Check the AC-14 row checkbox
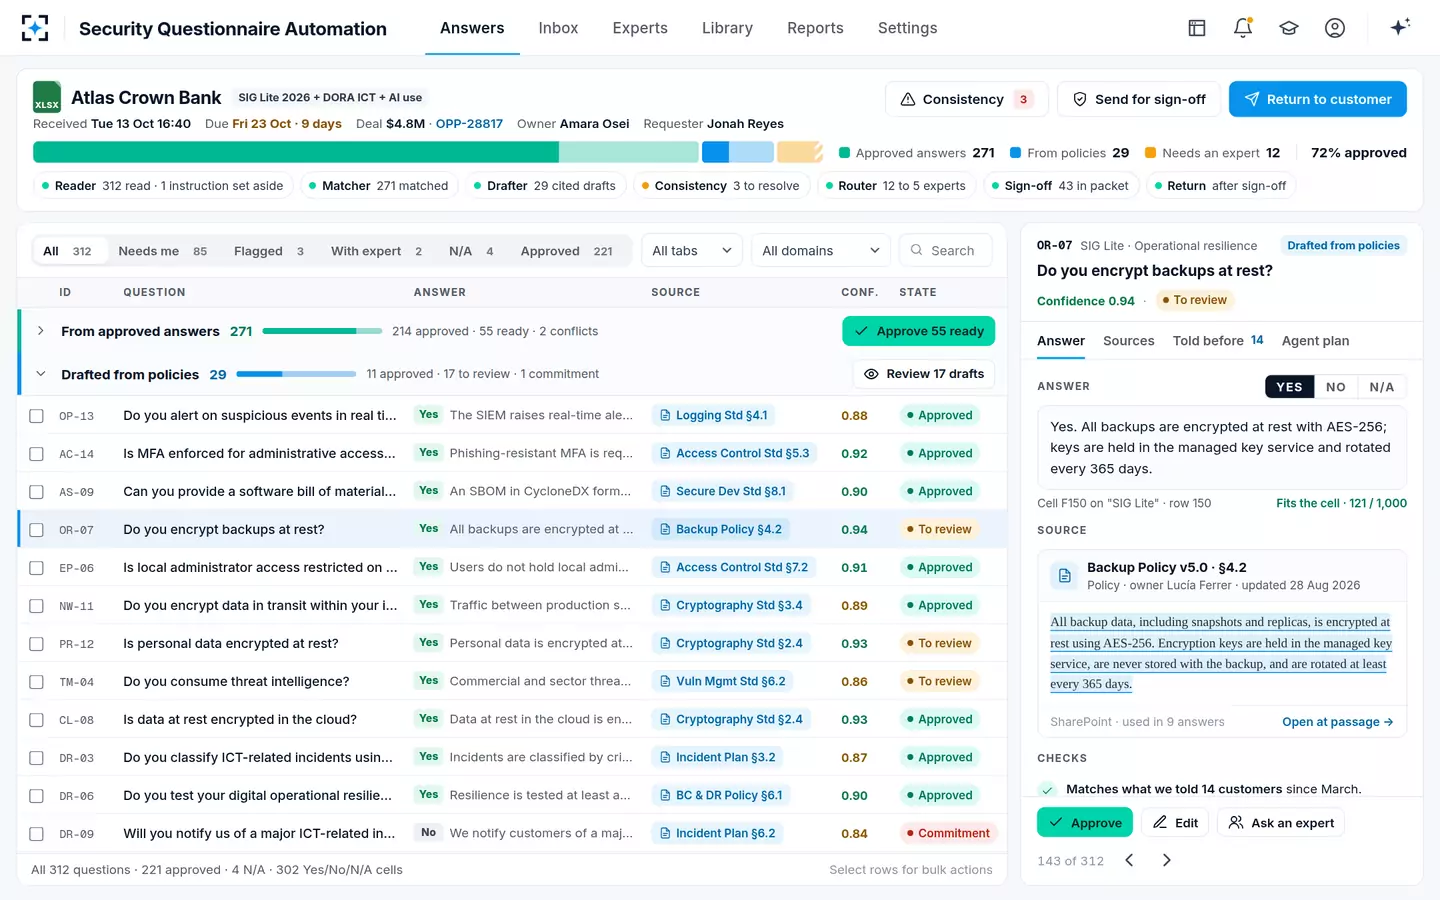Viewport: 1440px width, 900px height. click(x=37, y=454)
